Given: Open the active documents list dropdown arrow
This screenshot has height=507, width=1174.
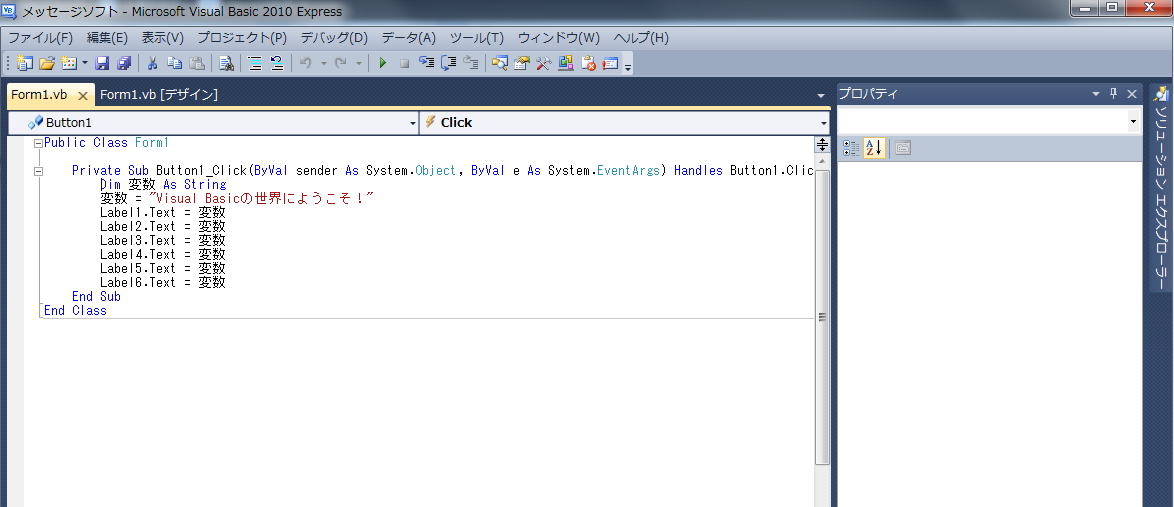Looking at the screenshot, I should [821, 96].
